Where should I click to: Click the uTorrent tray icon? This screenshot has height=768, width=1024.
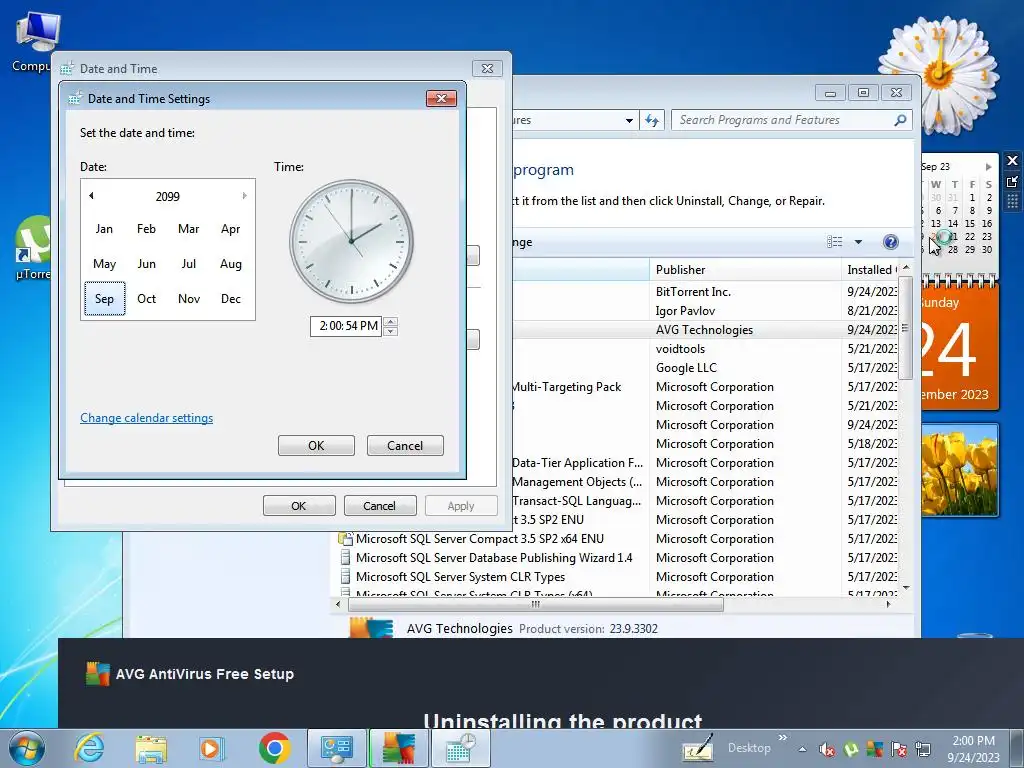pos(851,750)
